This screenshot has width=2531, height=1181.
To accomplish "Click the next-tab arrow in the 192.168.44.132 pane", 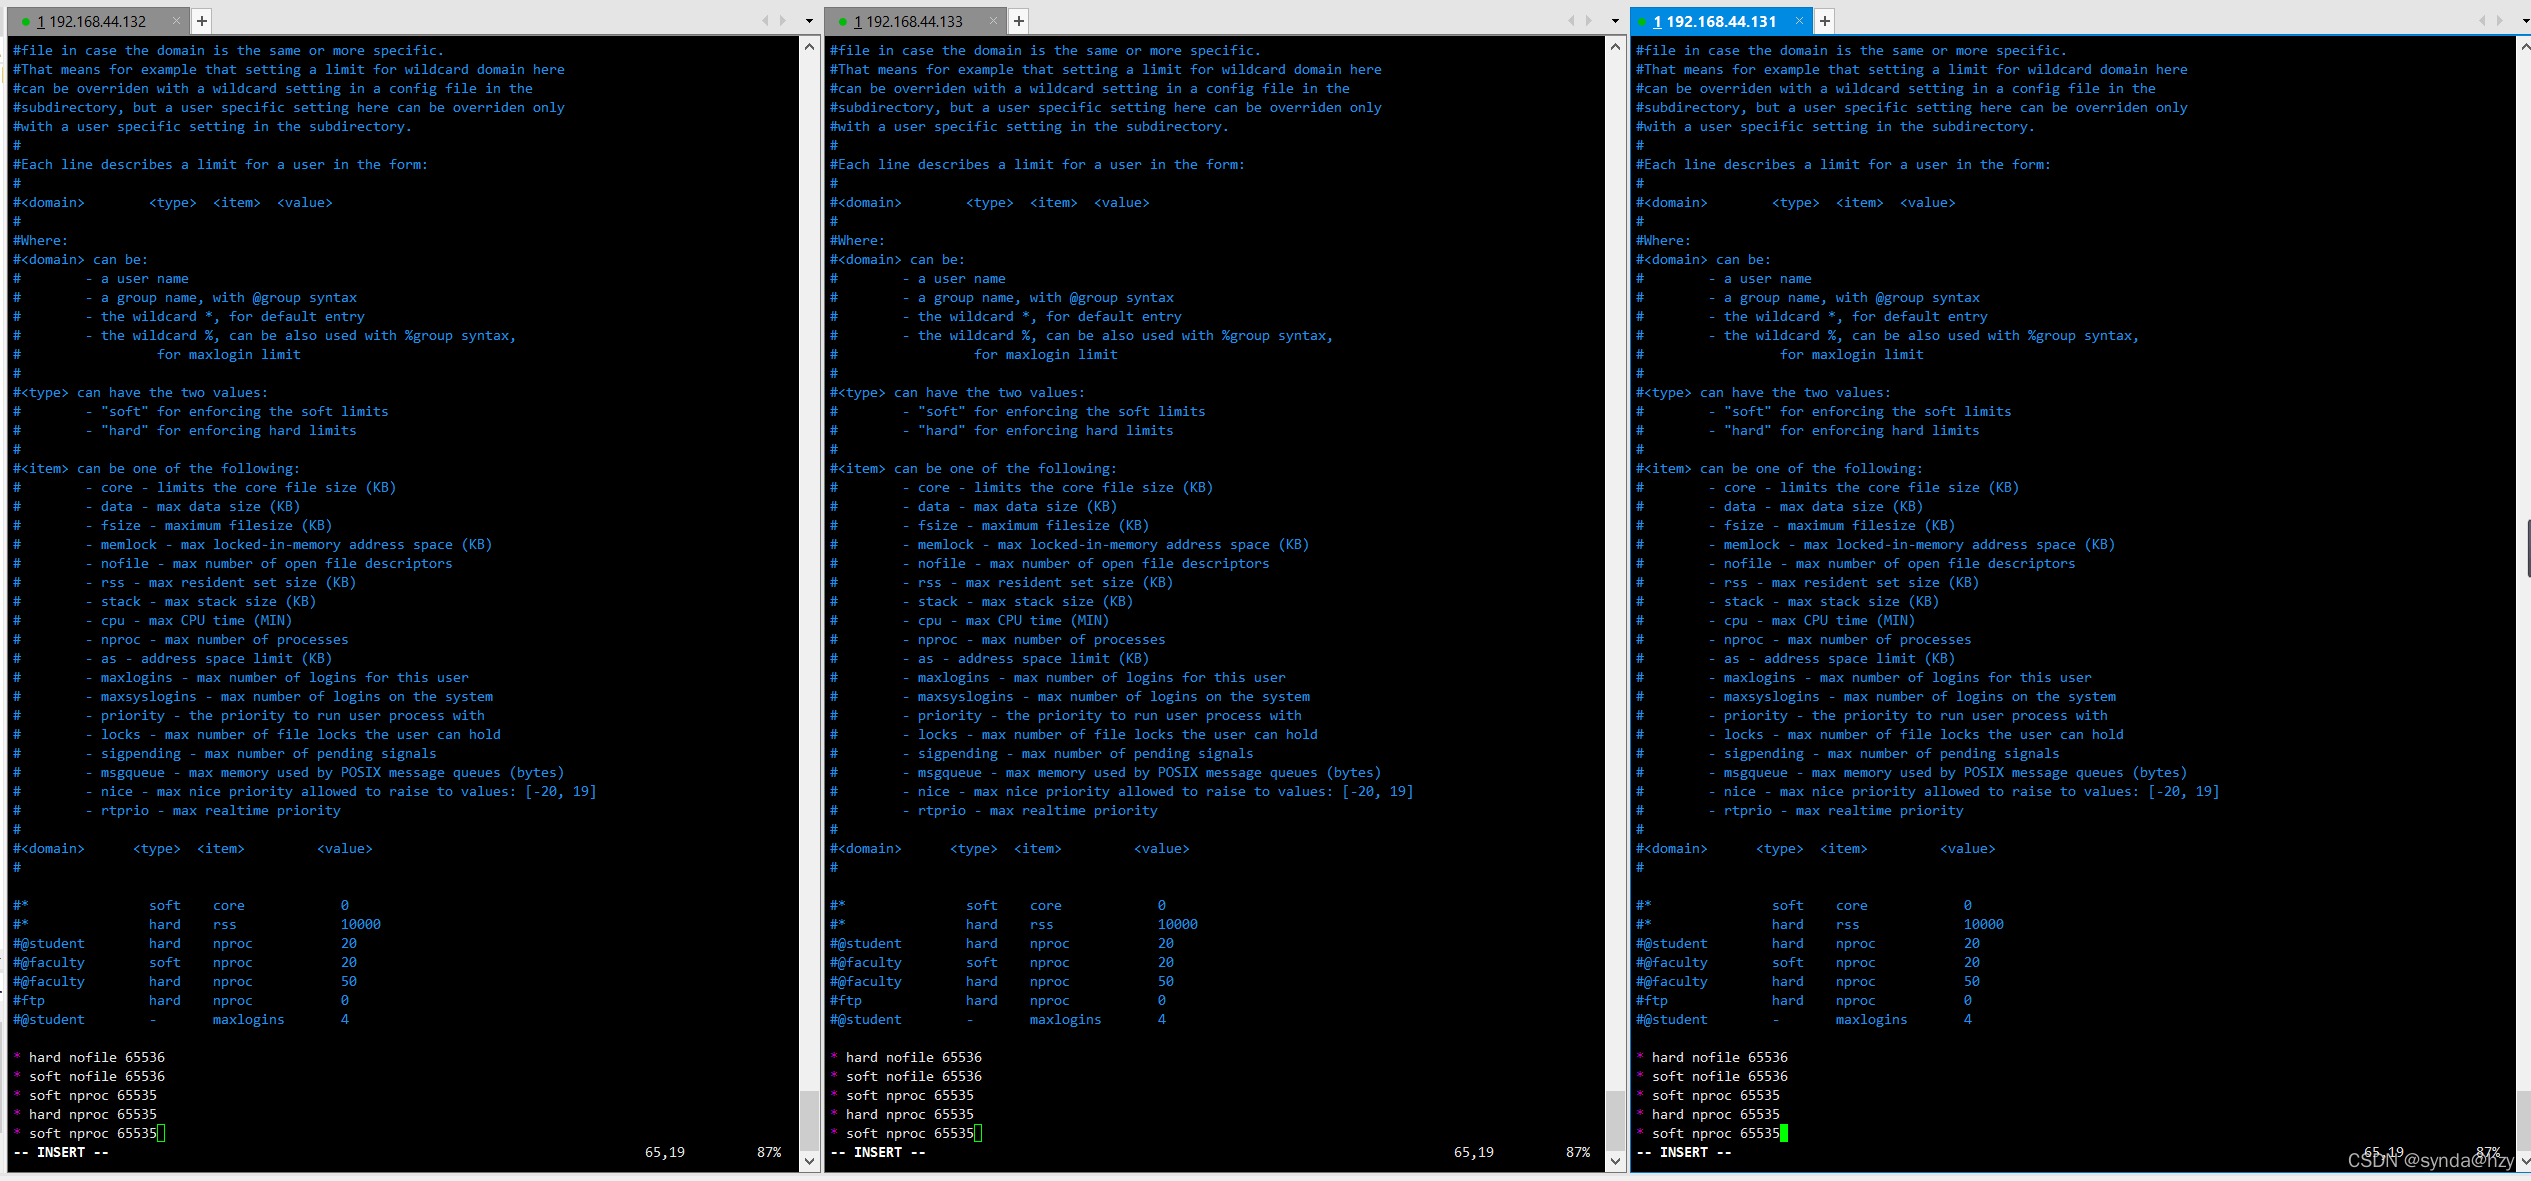I will point(782,21).
